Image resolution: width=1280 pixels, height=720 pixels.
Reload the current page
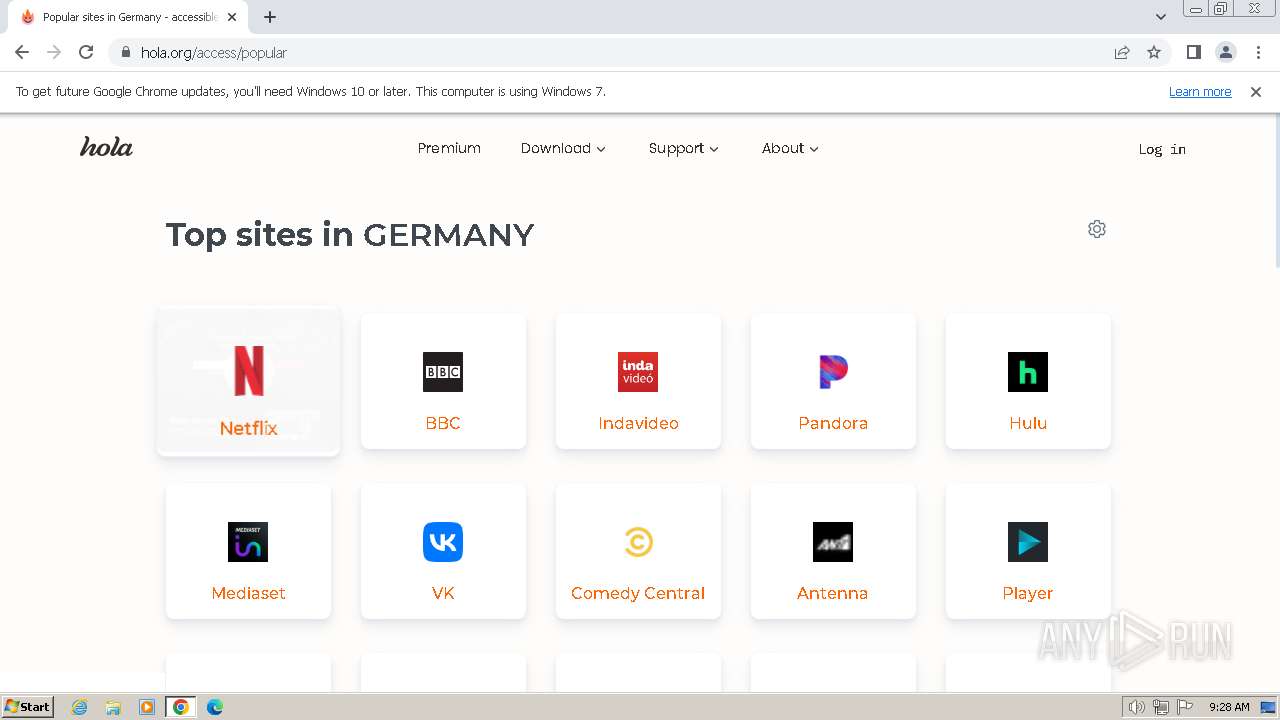86,52
